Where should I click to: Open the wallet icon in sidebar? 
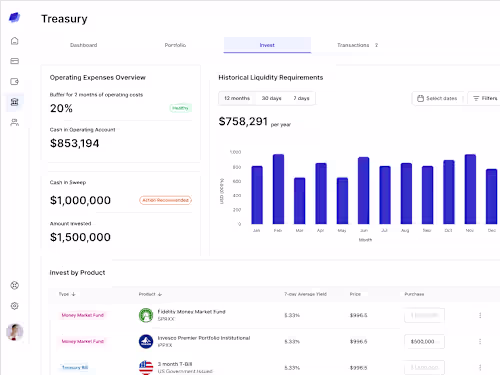(15, 82)
